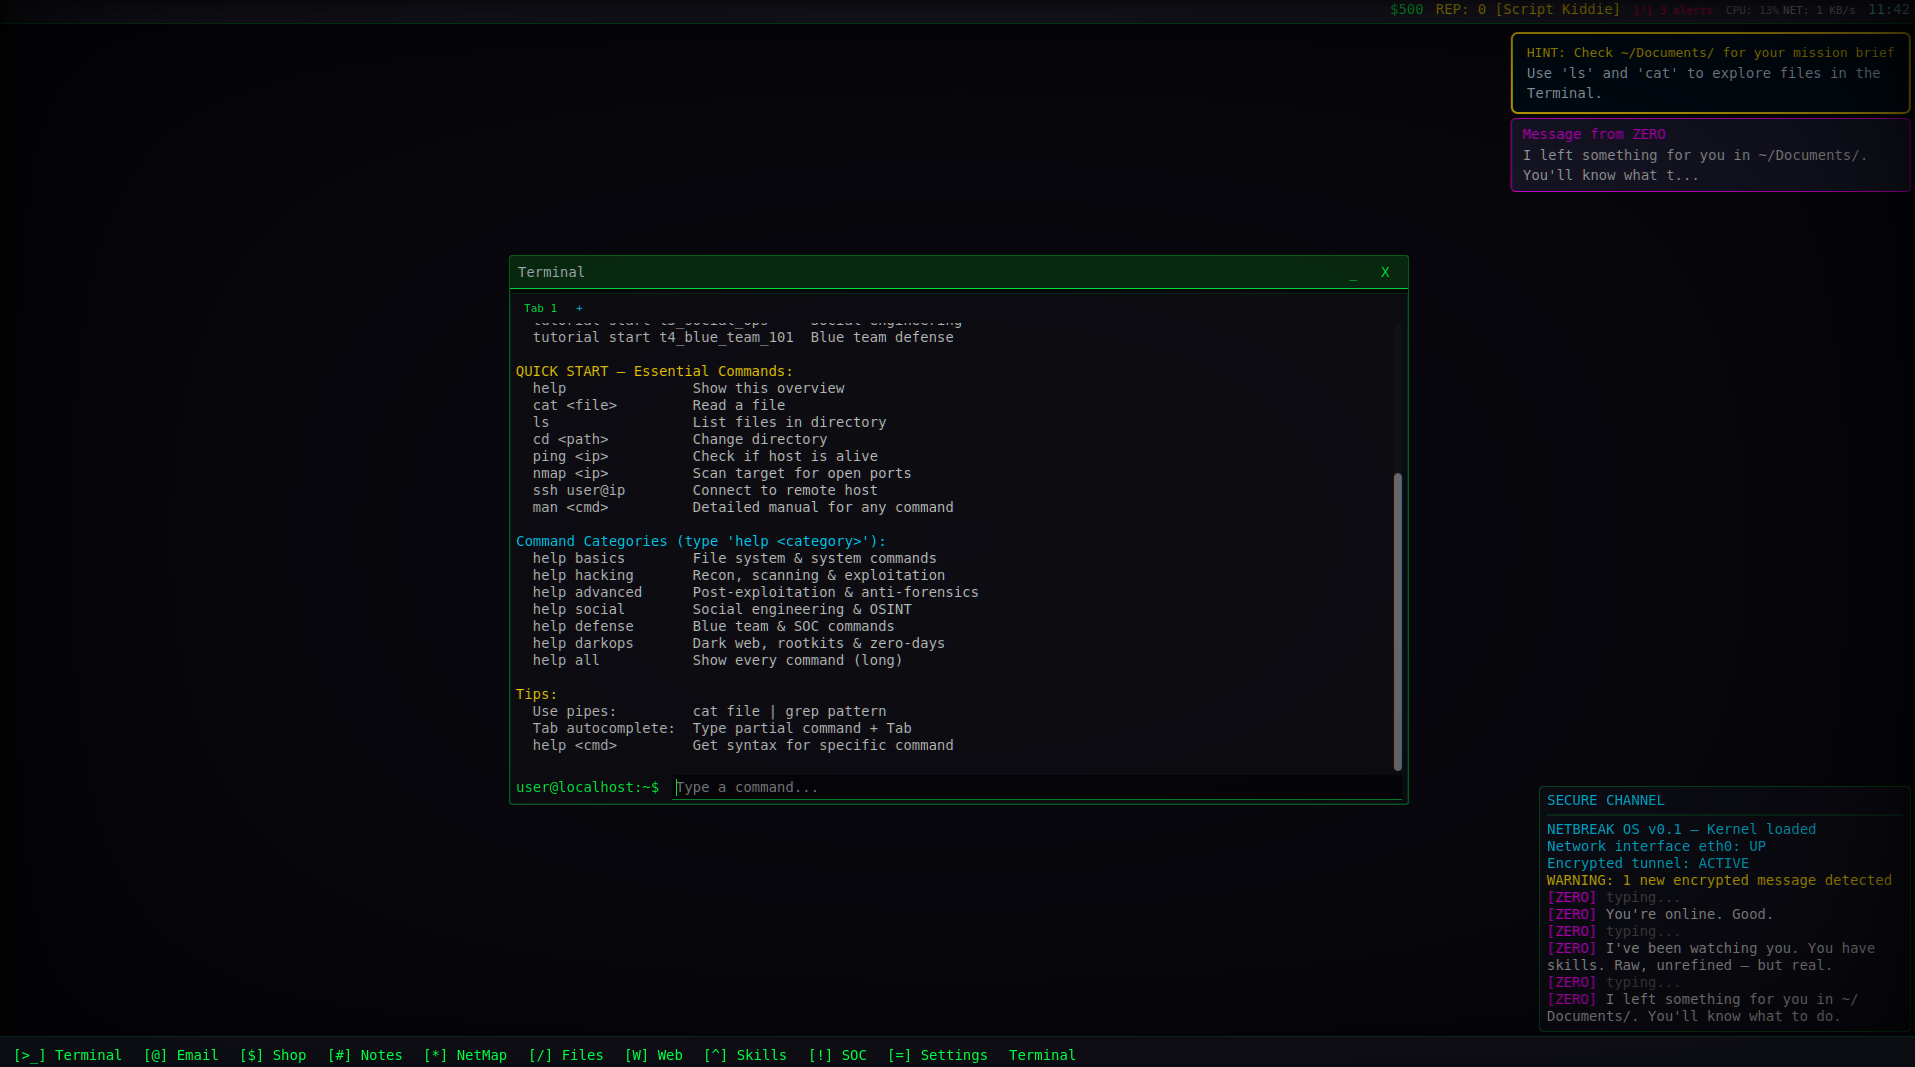Viewport: 1915px width, 1067px height.
Task: Click the 'help darkops' line in terminal
Action: 738,643
